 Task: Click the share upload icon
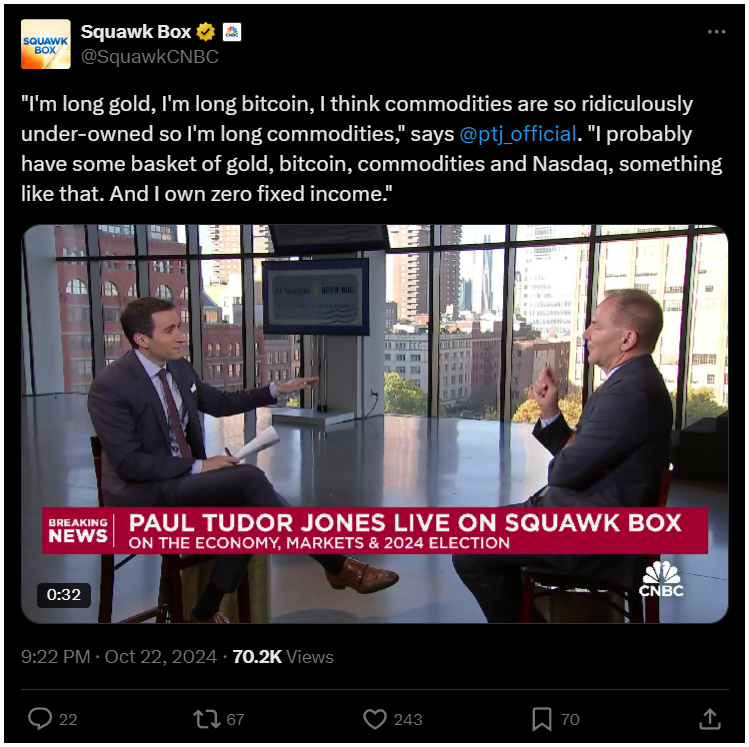pyautogui.click(x=710, y=719)
